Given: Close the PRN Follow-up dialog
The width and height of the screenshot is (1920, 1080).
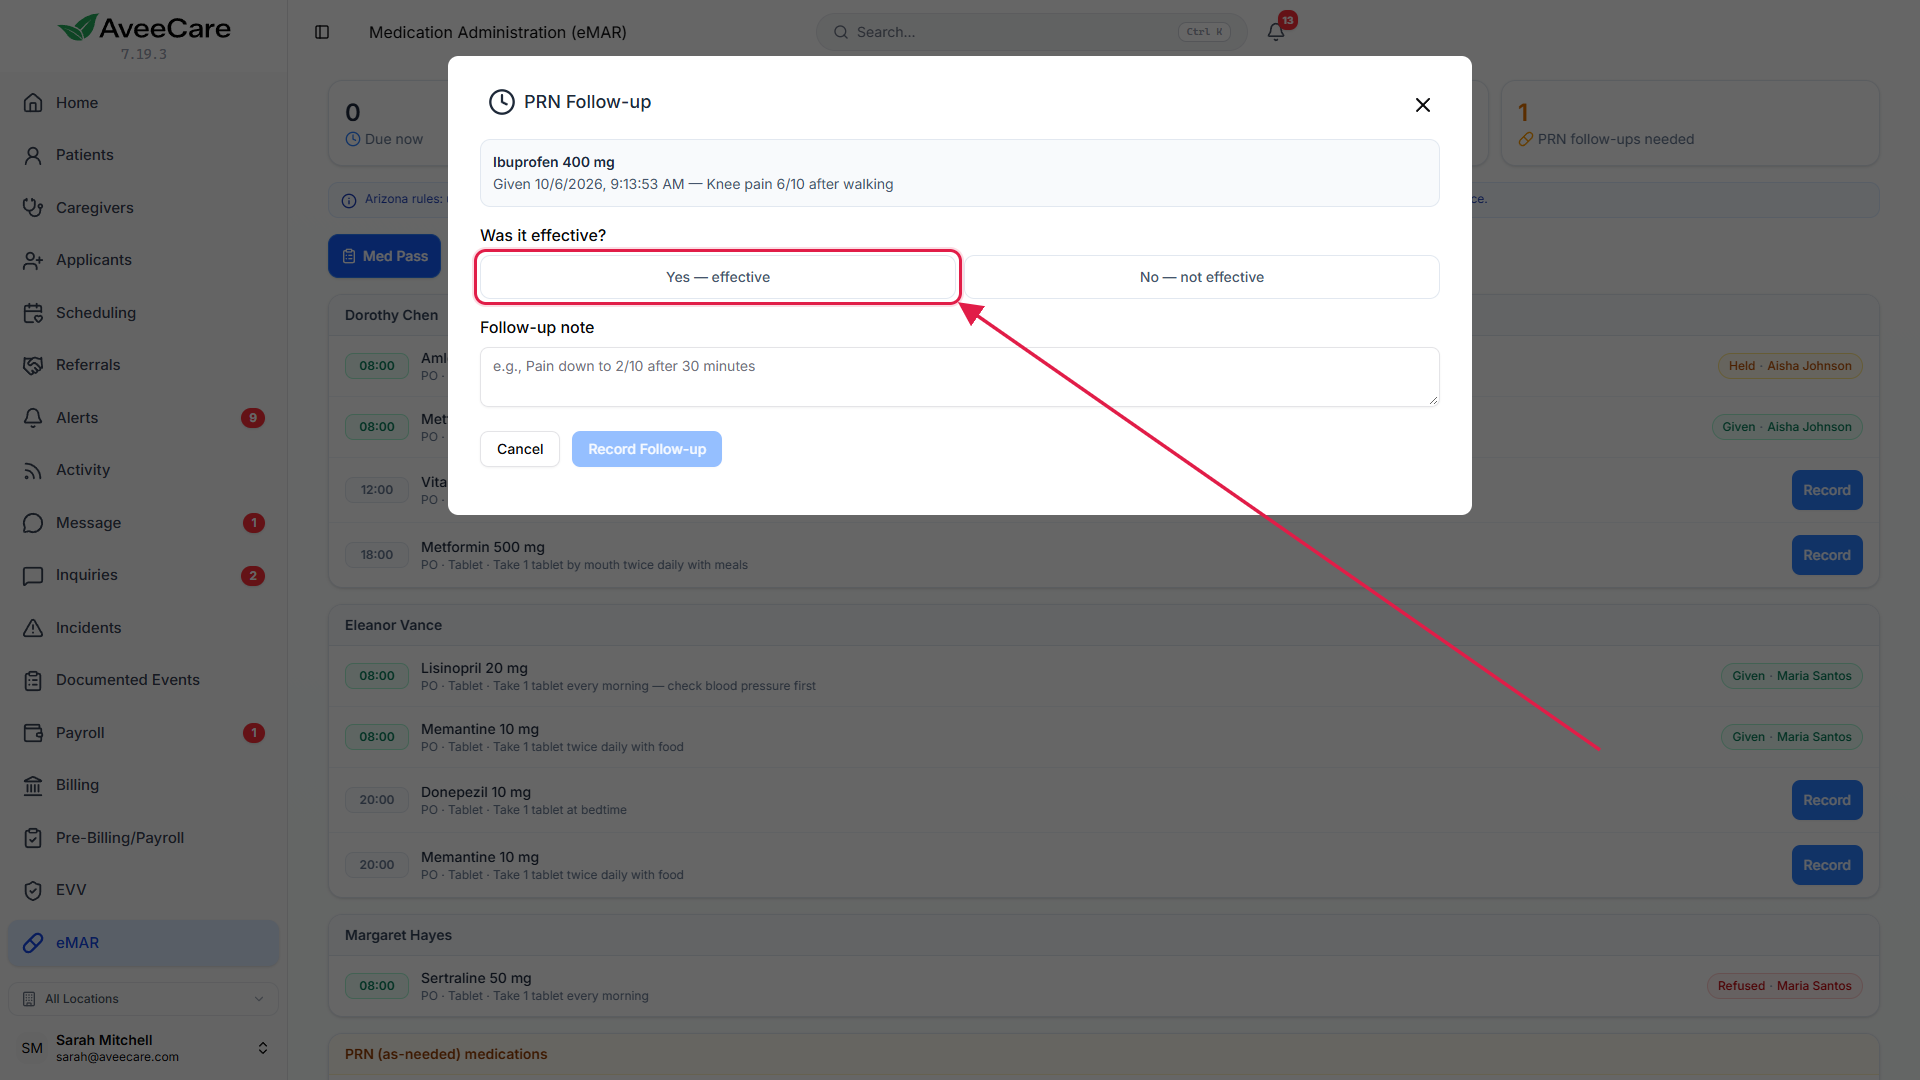Looking at the screenshot, I should [x=1423, y=105].
